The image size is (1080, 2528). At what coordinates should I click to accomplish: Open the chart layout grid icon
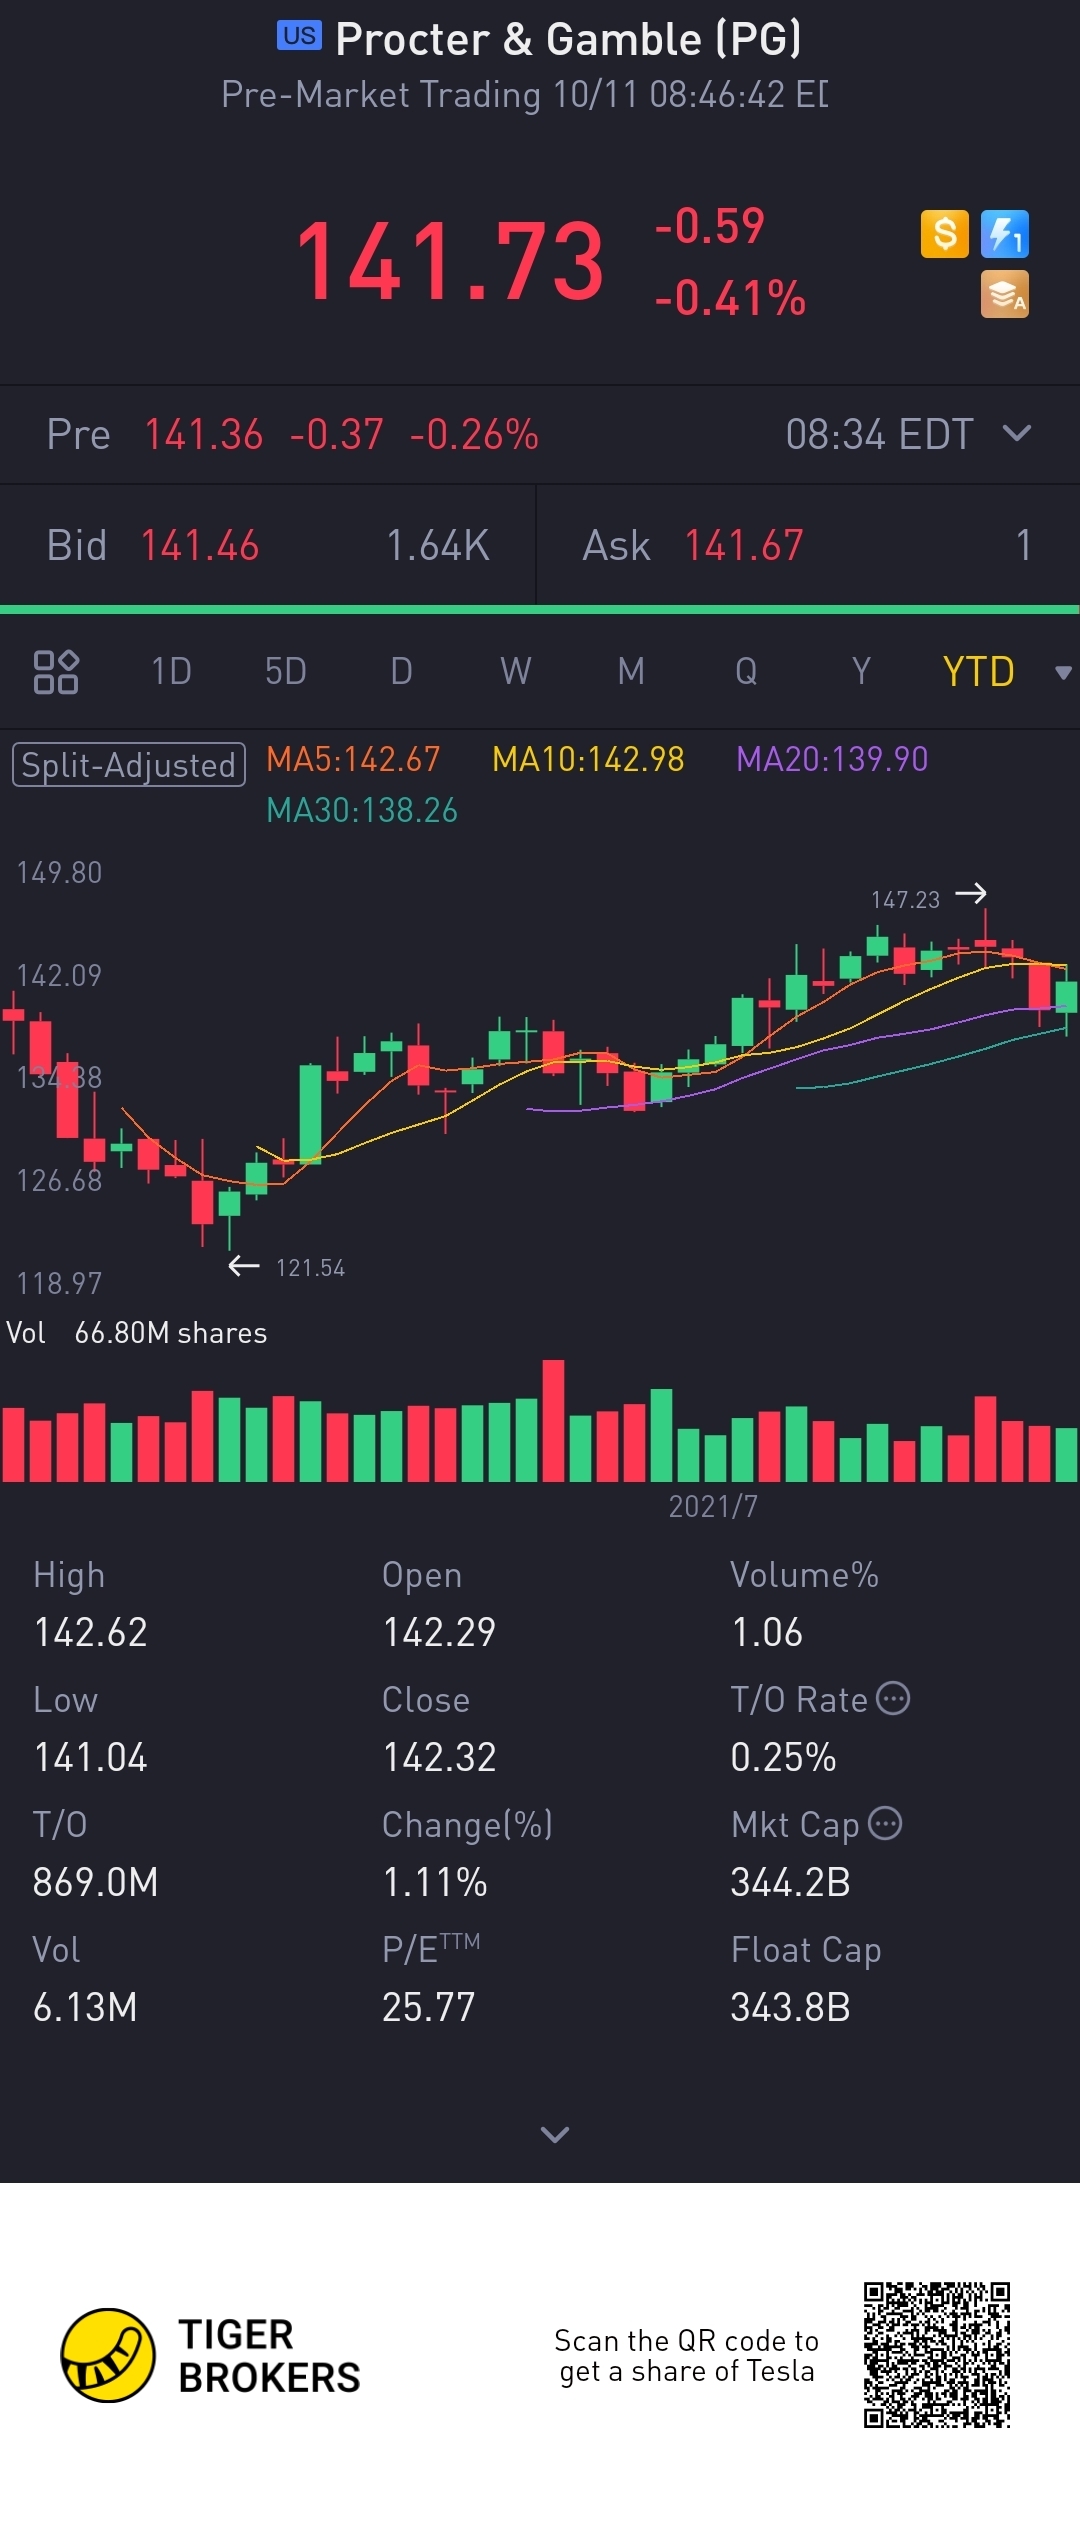tap(56, 672)
